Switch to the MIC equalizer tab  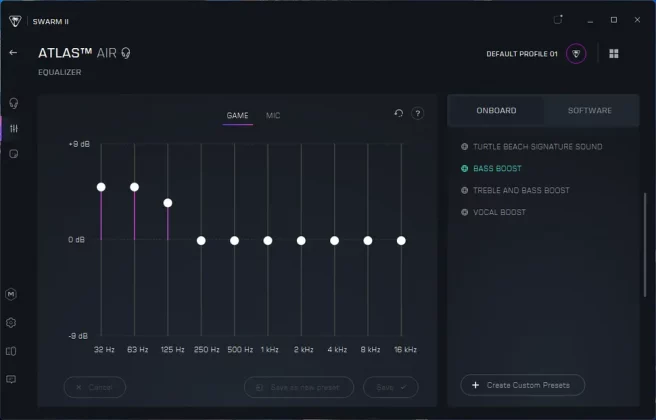coord(273,116)
